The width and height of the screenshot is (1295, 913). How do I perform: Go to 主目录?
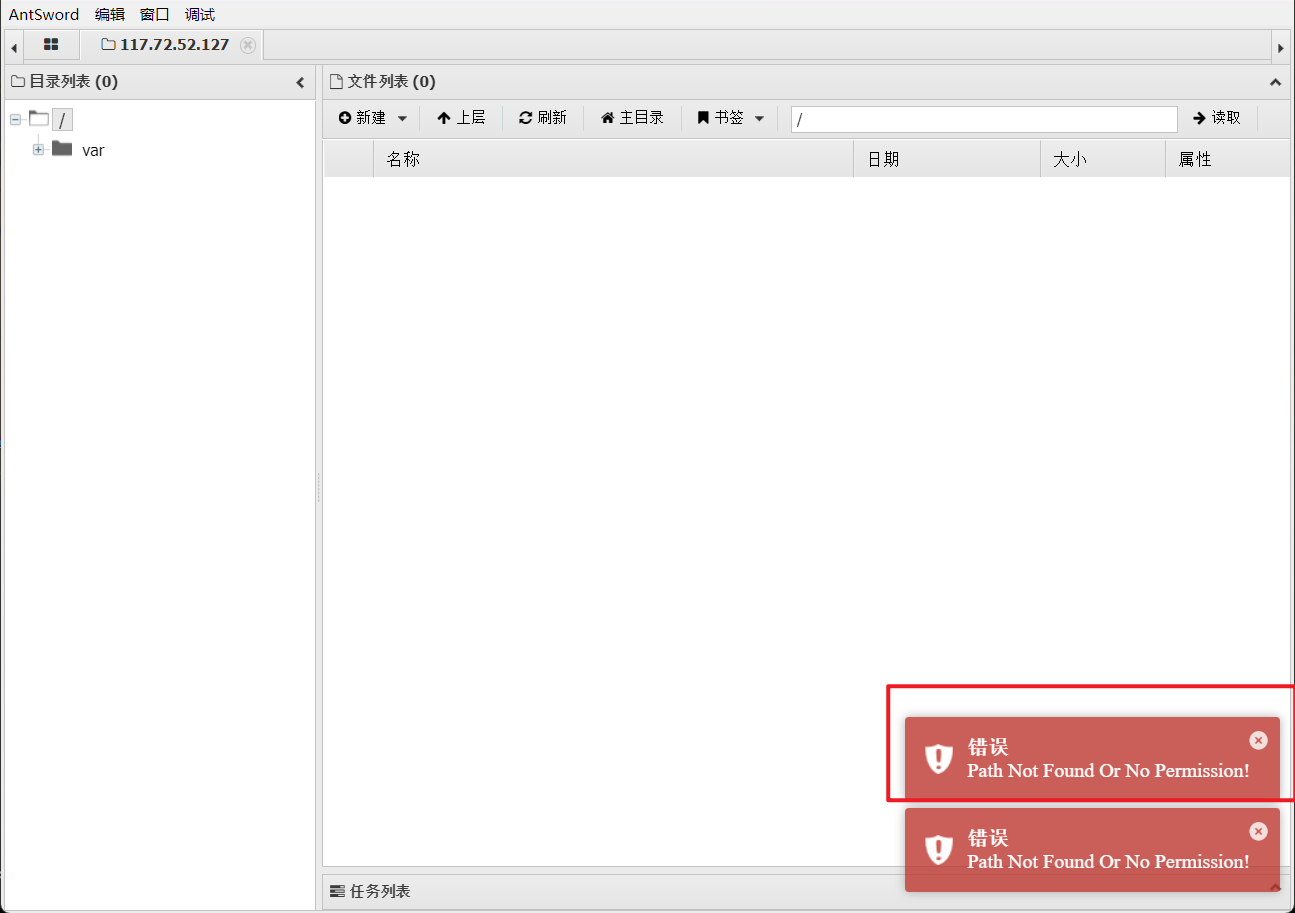click(632, 118)
